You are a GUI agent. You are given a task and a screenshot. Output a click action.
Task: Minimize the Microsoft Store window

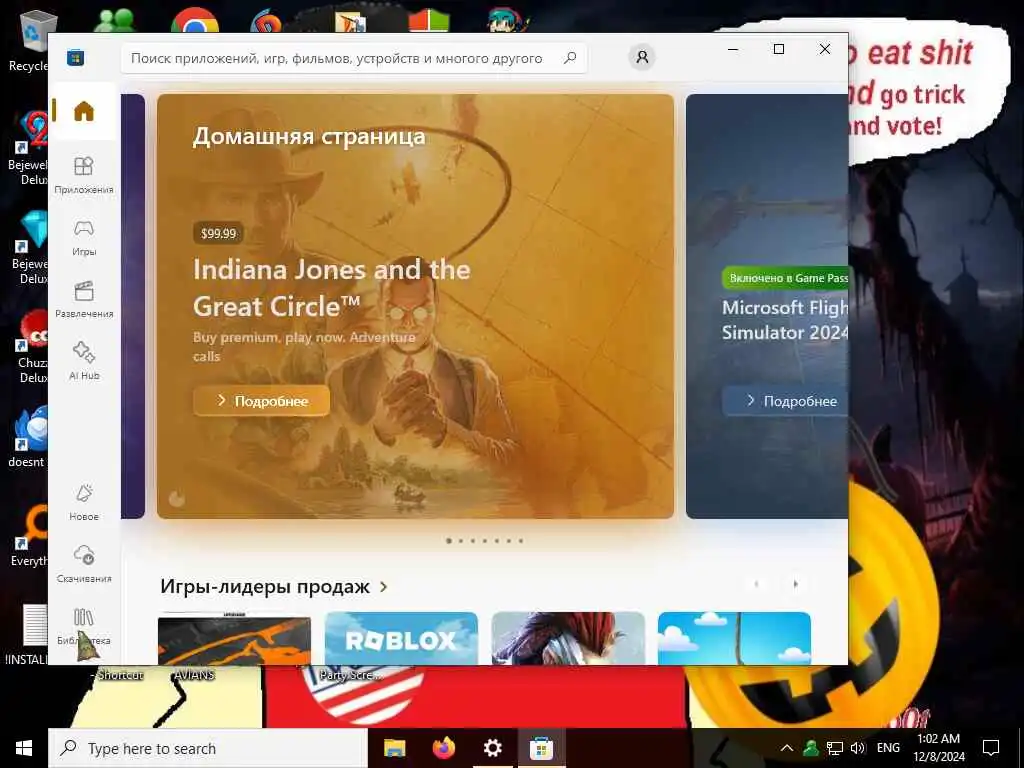(x=733, y=49)
